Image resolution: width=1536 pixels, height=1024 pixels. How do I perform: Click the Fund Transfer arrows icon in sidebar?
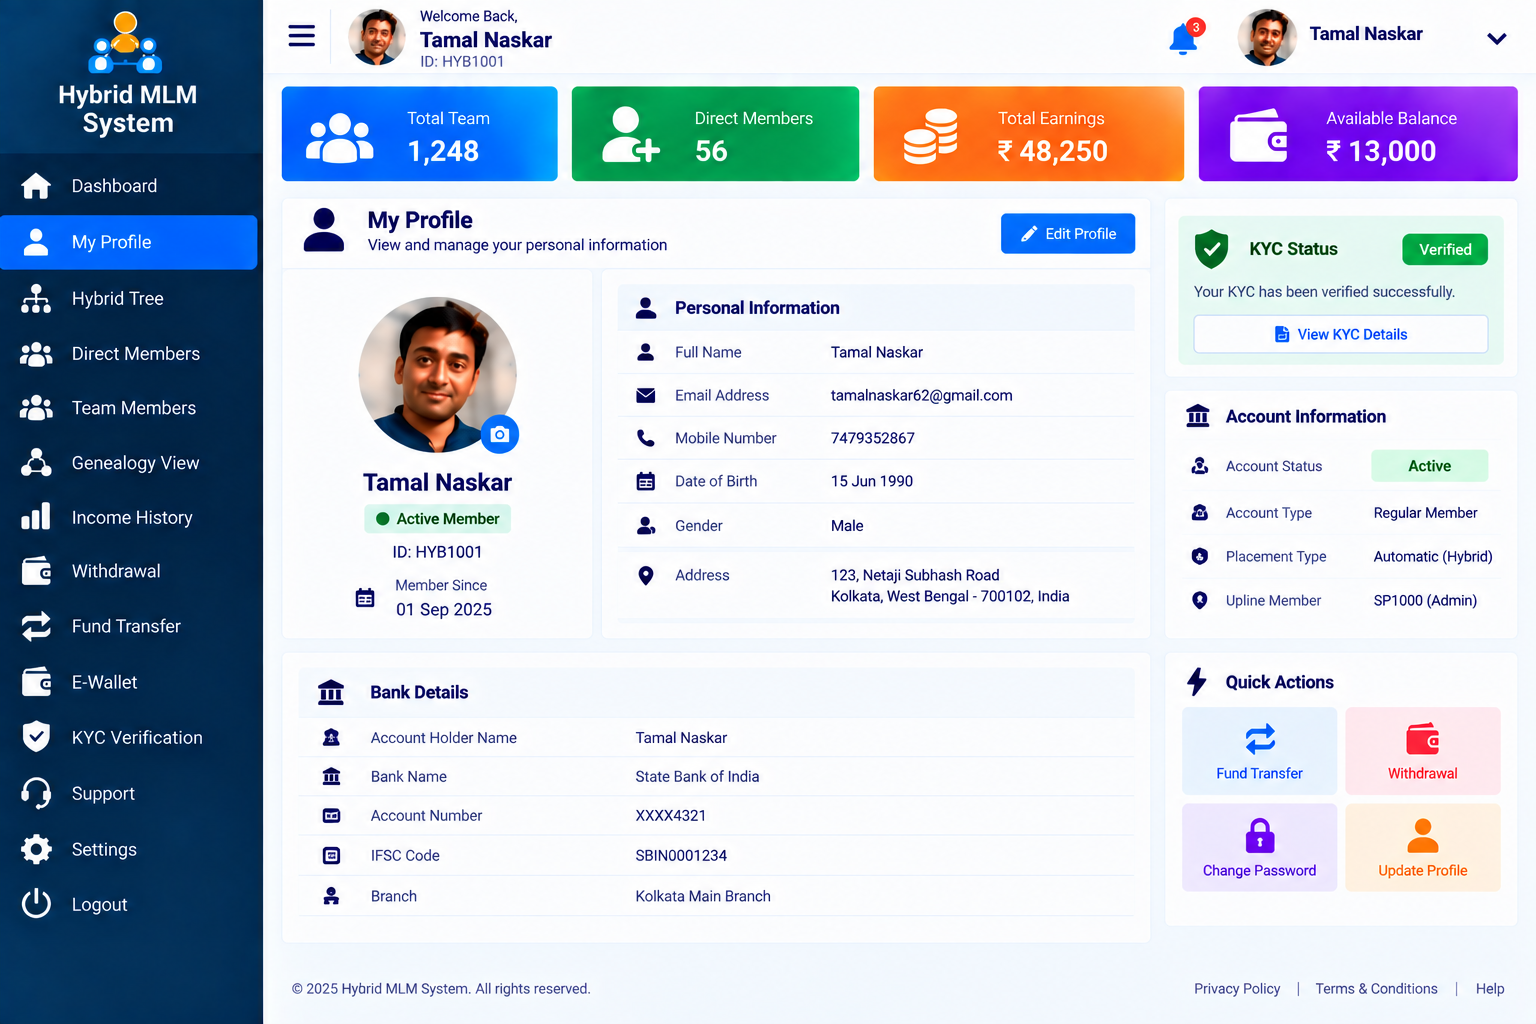pyautogui.click(x=36, y=626)
